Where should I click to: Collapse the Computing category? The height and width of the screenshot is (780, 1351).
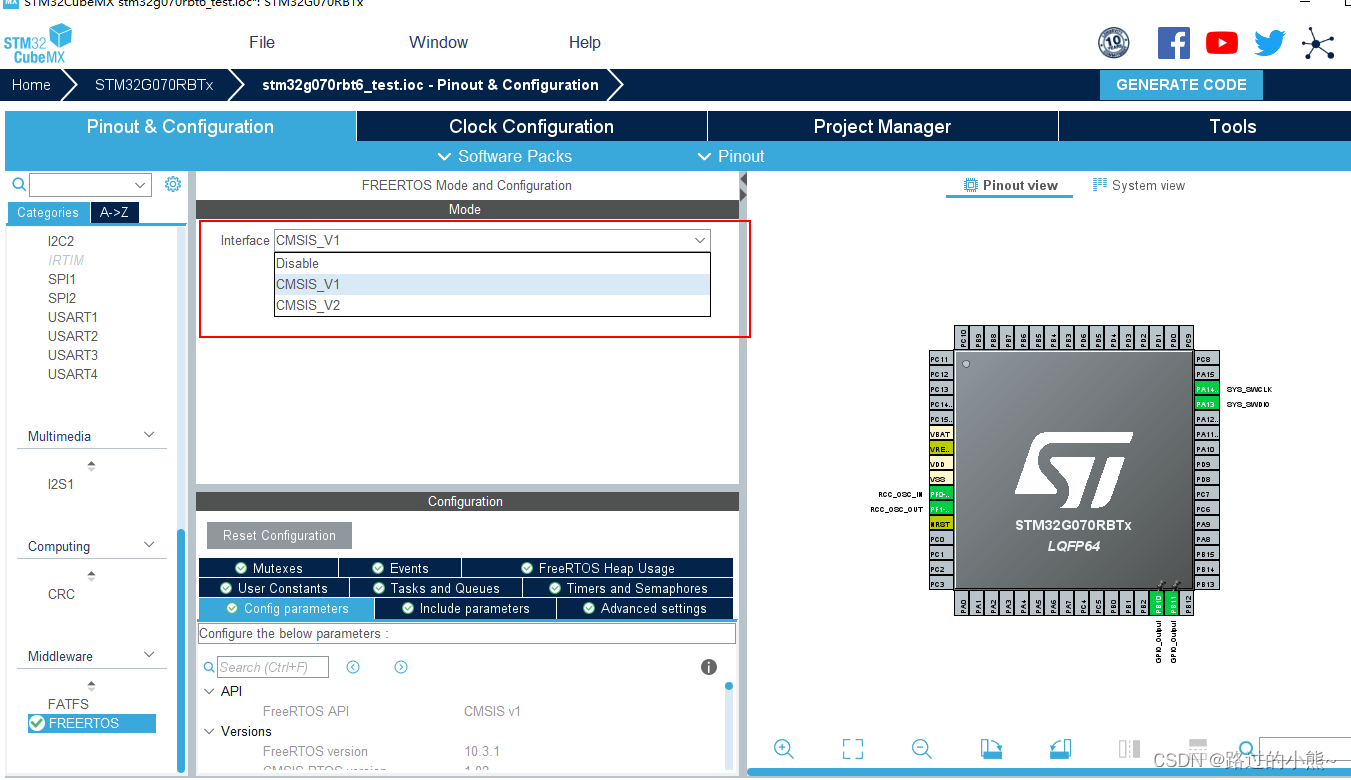(x=149, y=544)
